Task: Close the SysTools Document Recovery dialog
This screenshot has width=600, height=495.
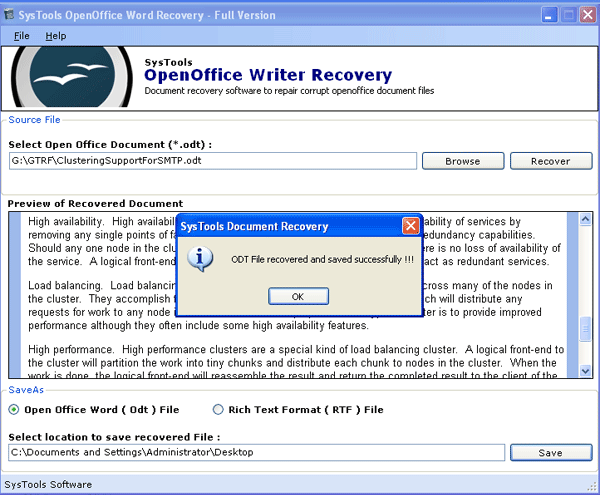Action: click(411, 226)
